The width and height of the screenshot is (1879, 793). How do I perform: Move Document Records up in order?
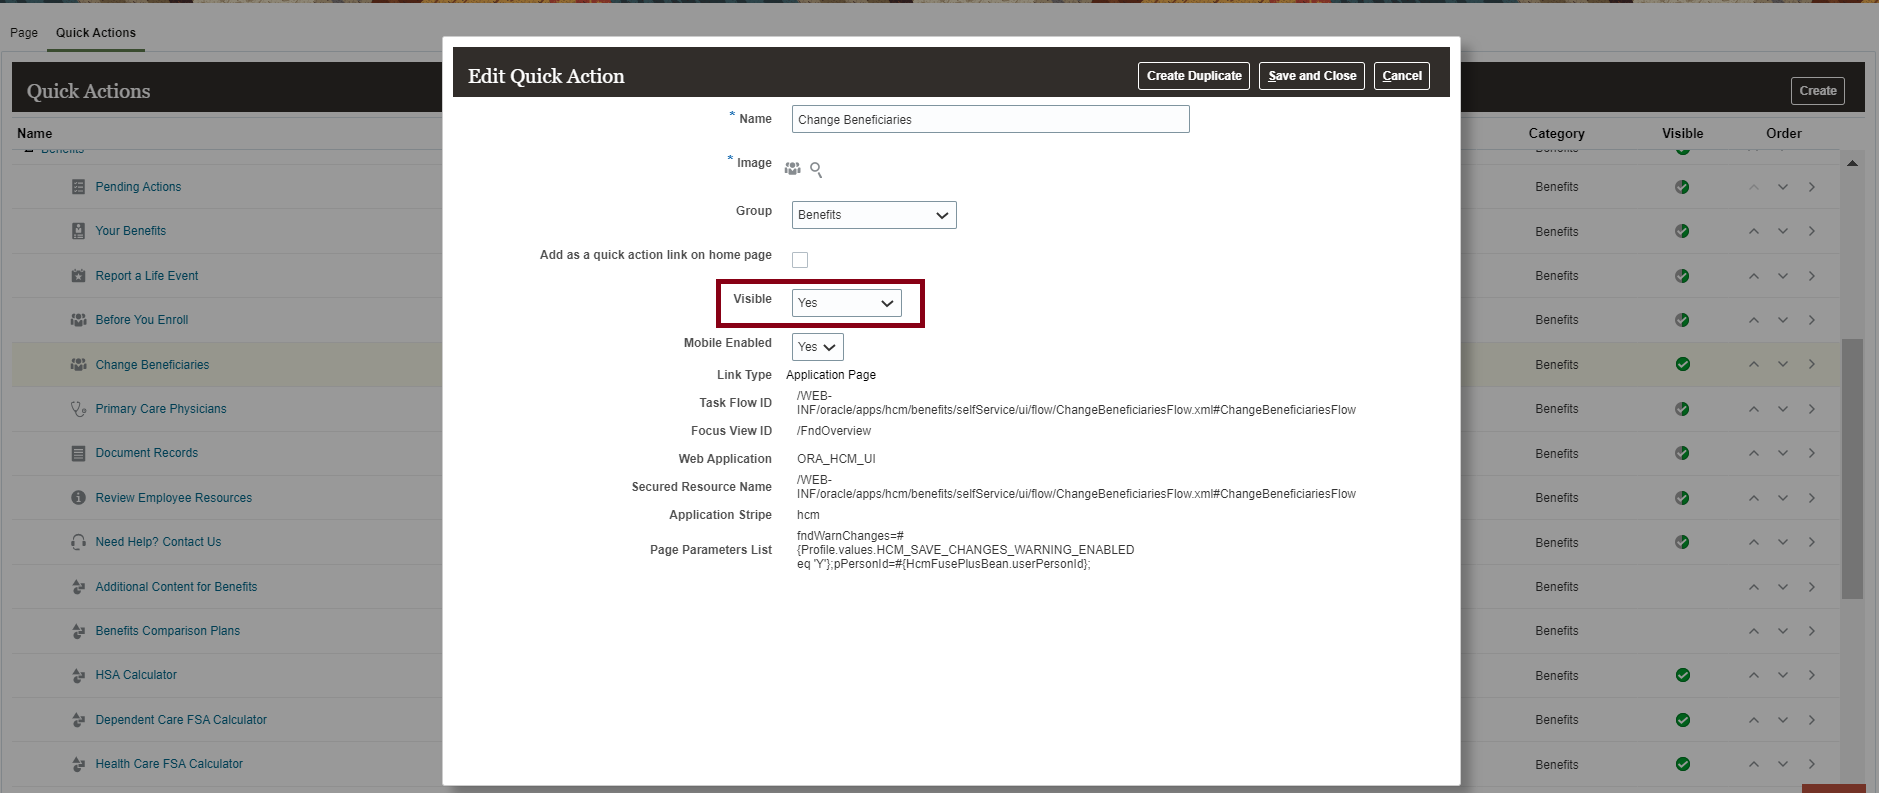[1754, 453]
